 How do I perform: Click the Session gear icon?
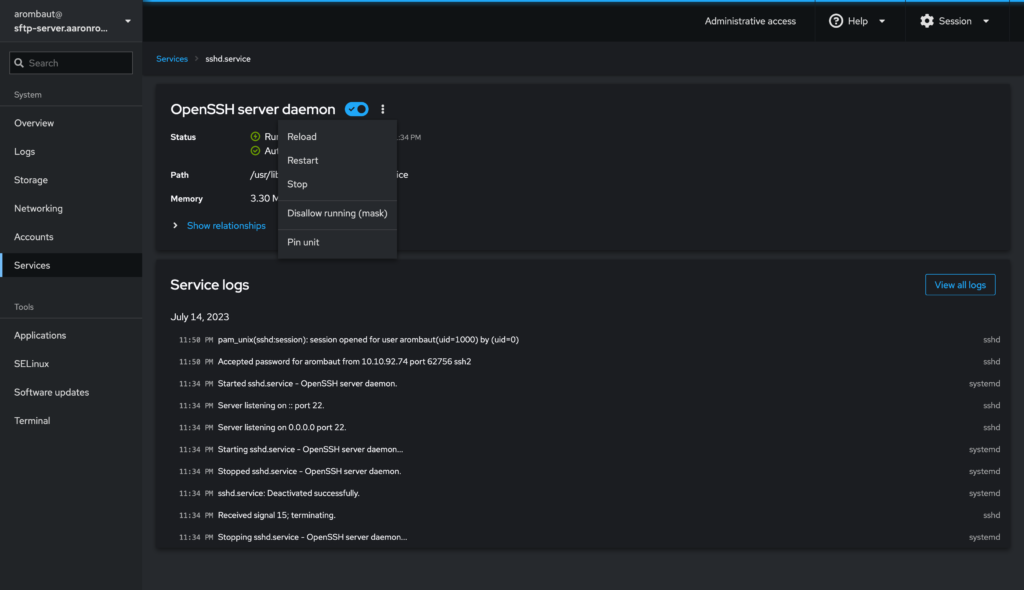[x=926, y=21]
